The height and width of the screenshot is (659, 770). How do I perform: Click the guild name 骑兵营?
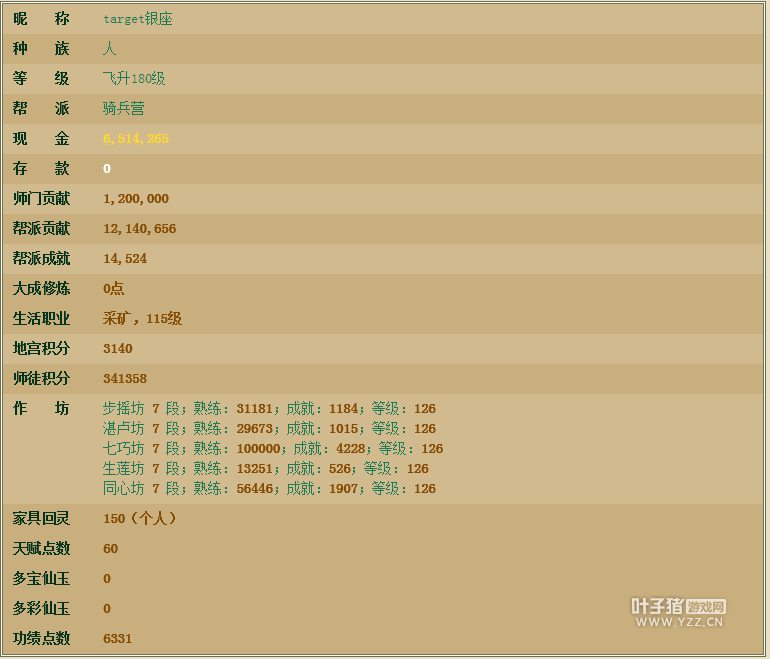124,109
